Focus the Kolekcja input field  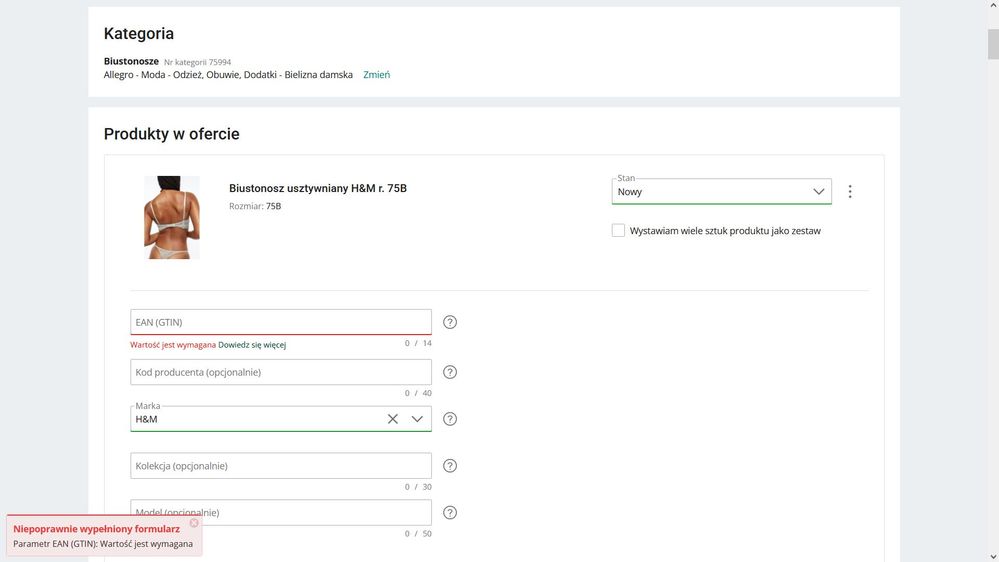281,466
